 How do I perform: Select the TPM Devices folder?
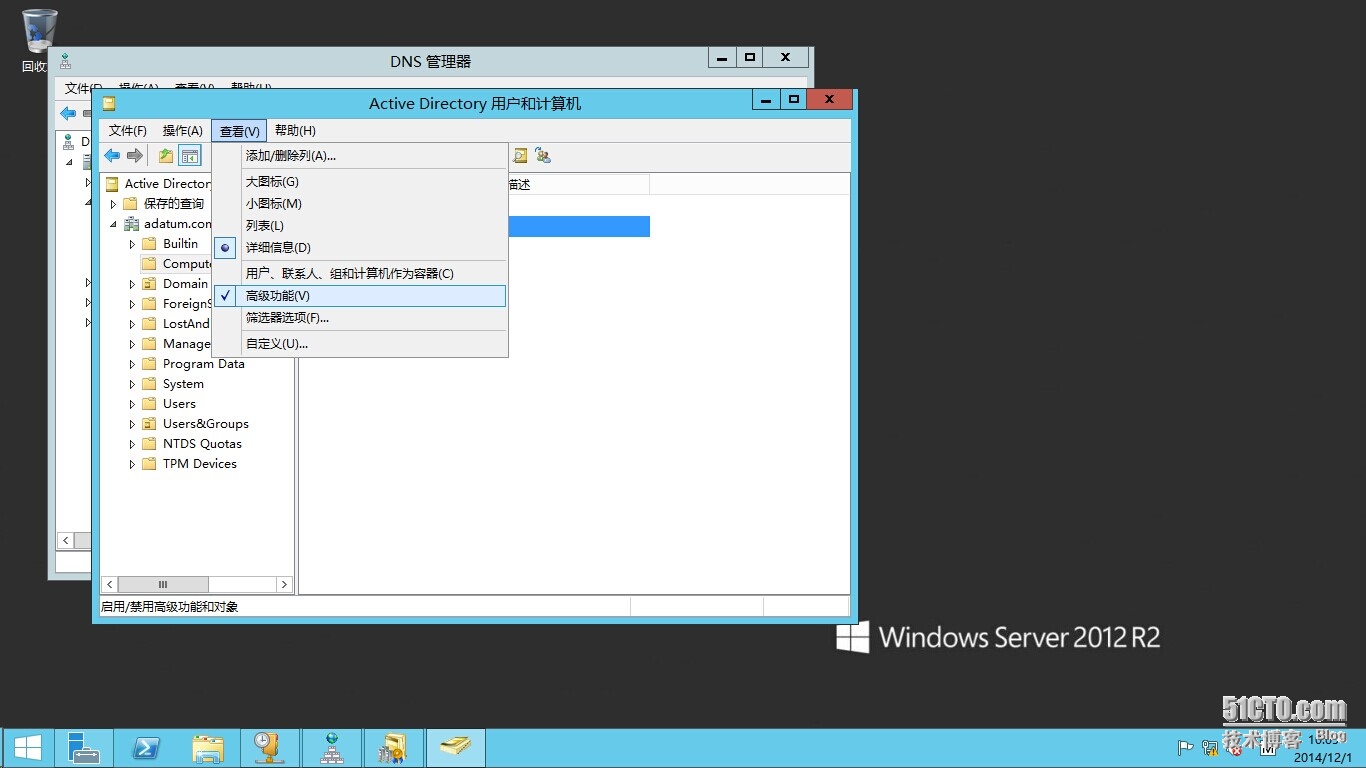[x=200, y=464]
